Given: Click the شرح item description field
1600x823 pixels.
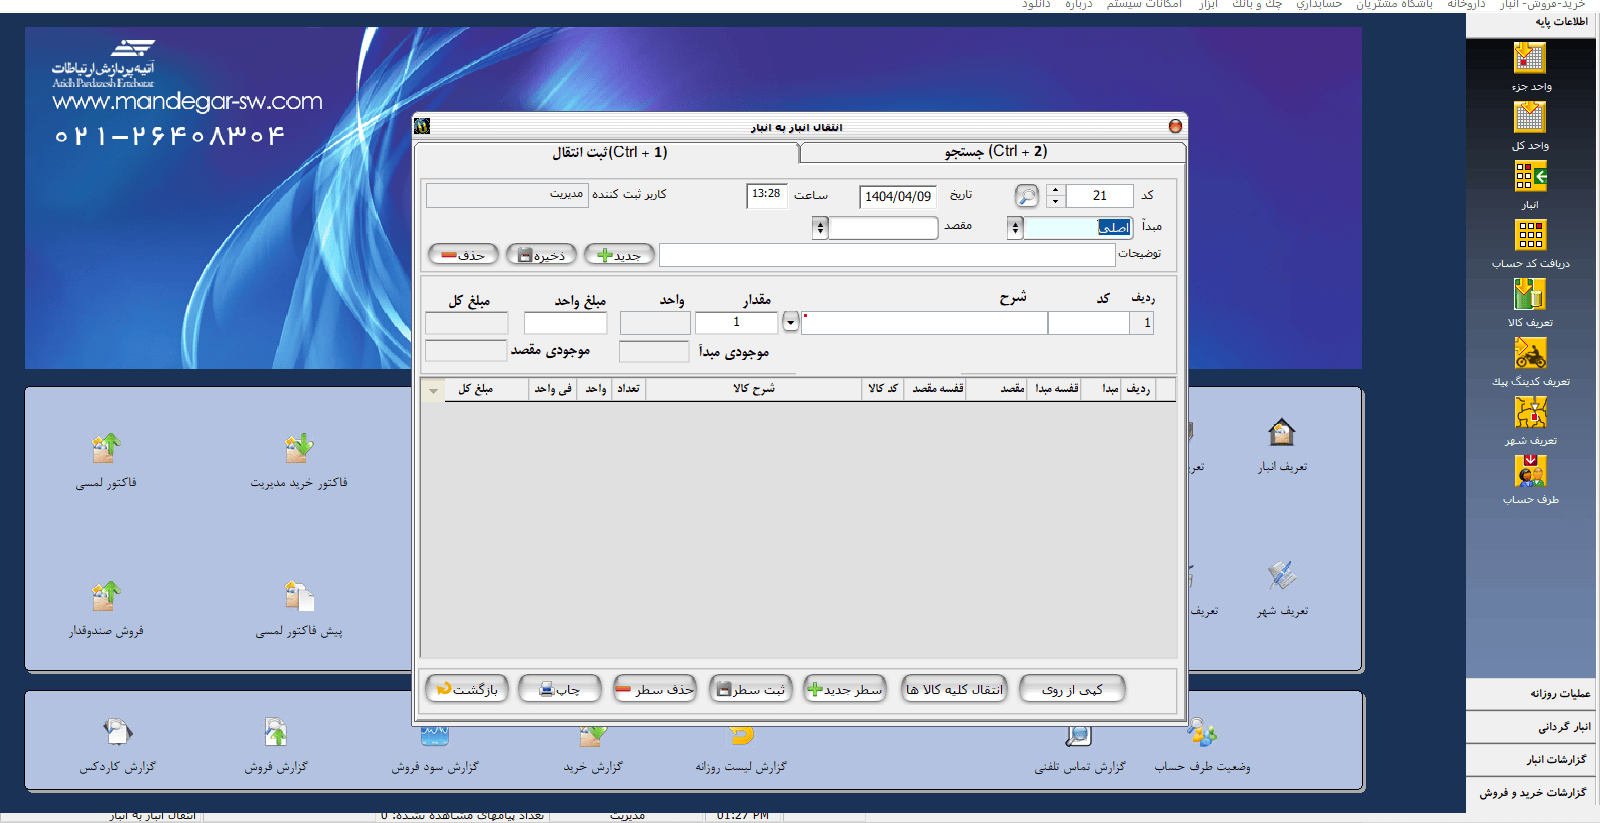Looking at the screenshot, I should coord(924,323).
